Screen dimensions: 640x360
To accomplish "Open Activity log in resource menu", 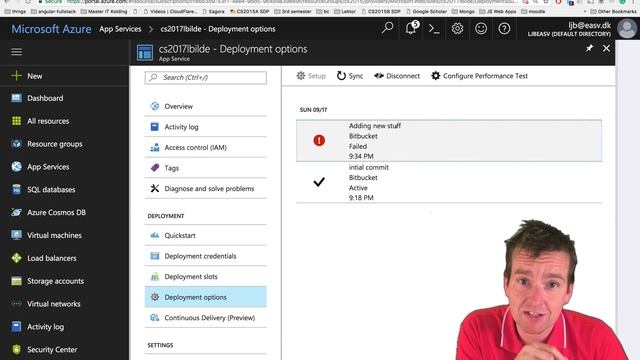I will pos(206,127).
